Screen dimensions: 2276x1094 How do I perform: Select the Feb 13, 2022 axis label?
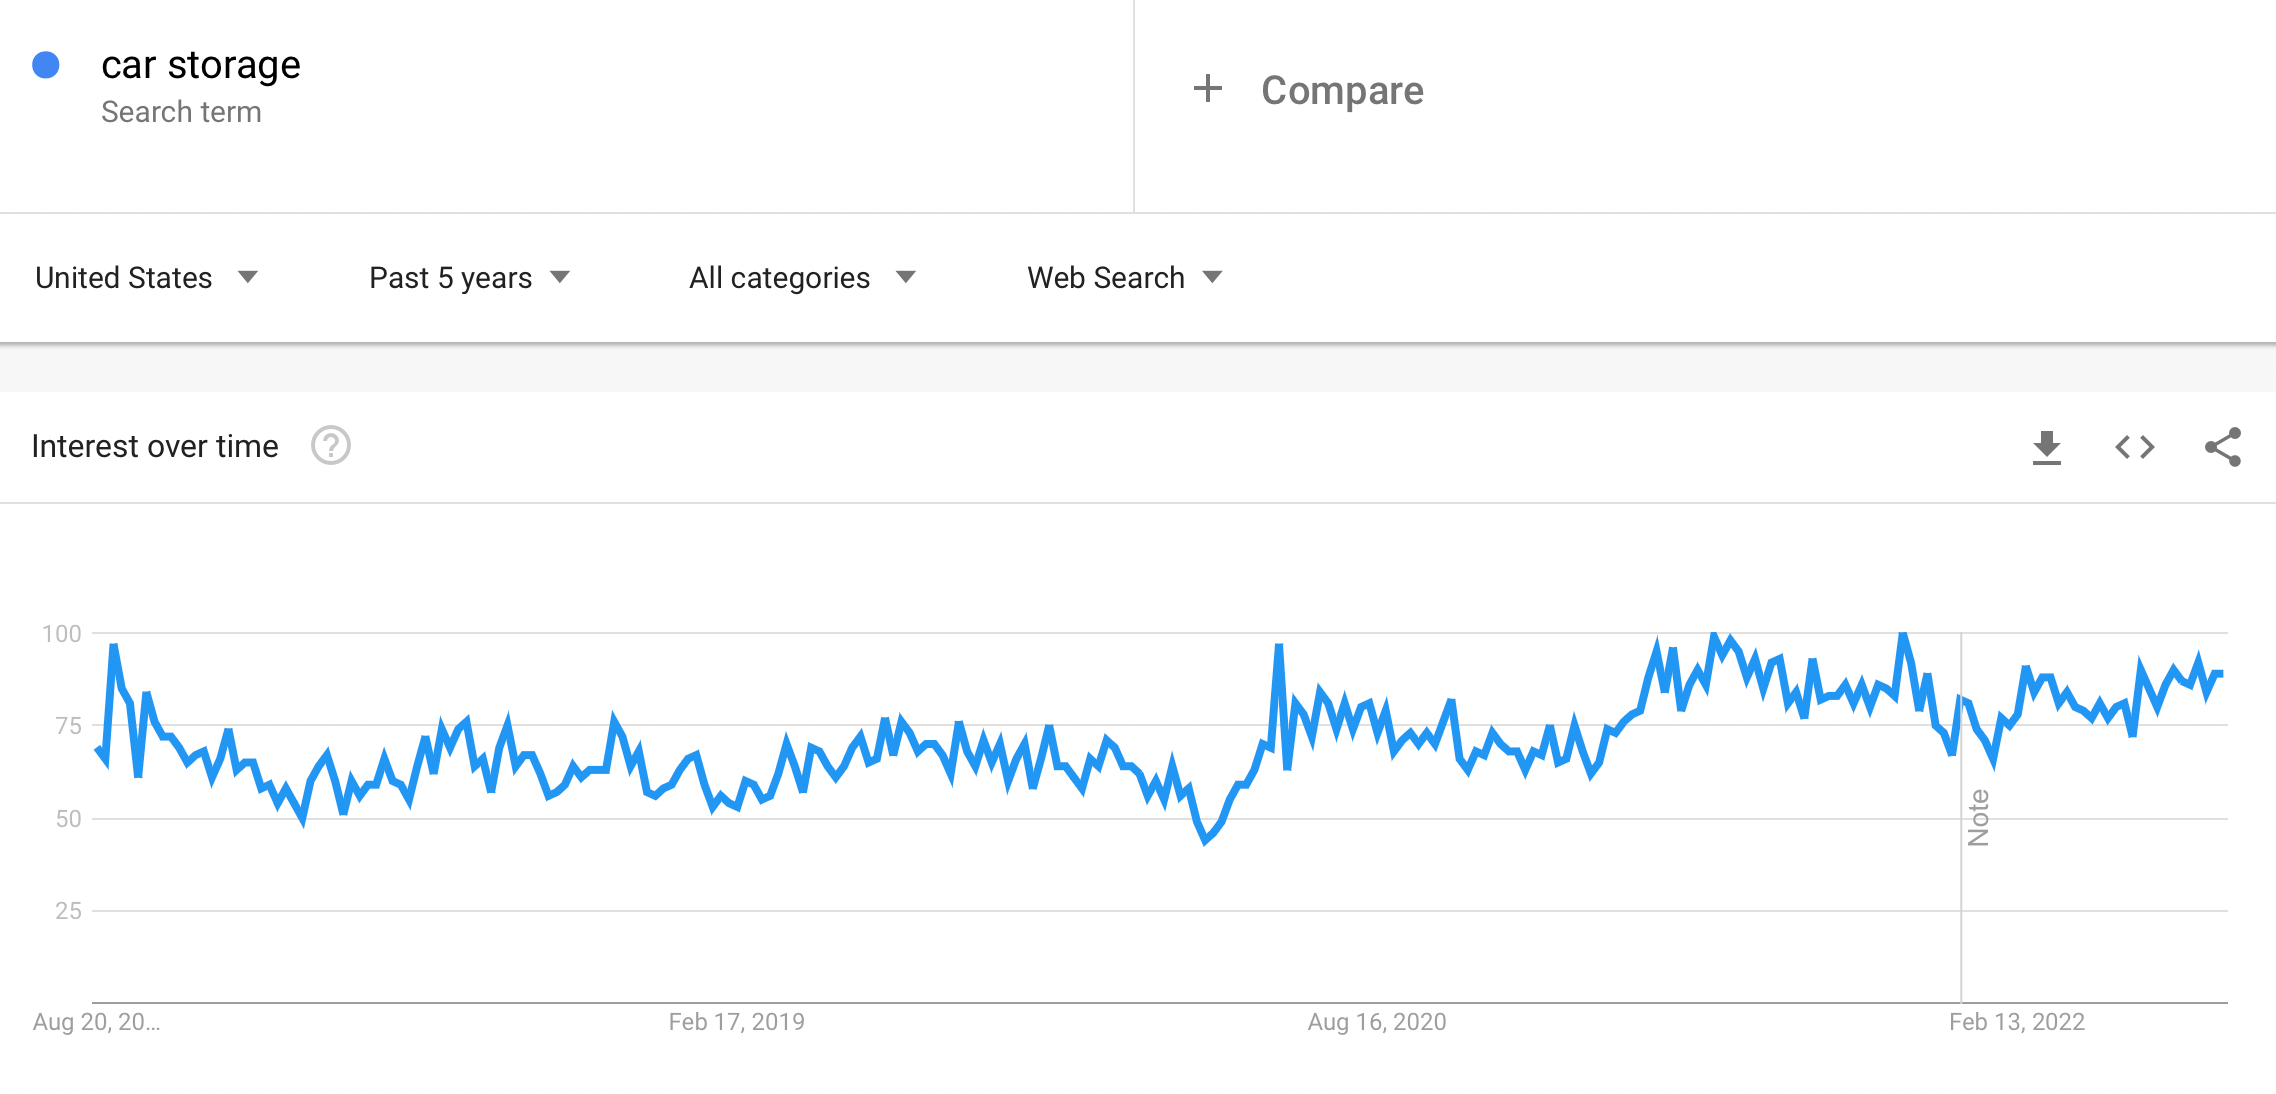pos(2016,1021)
